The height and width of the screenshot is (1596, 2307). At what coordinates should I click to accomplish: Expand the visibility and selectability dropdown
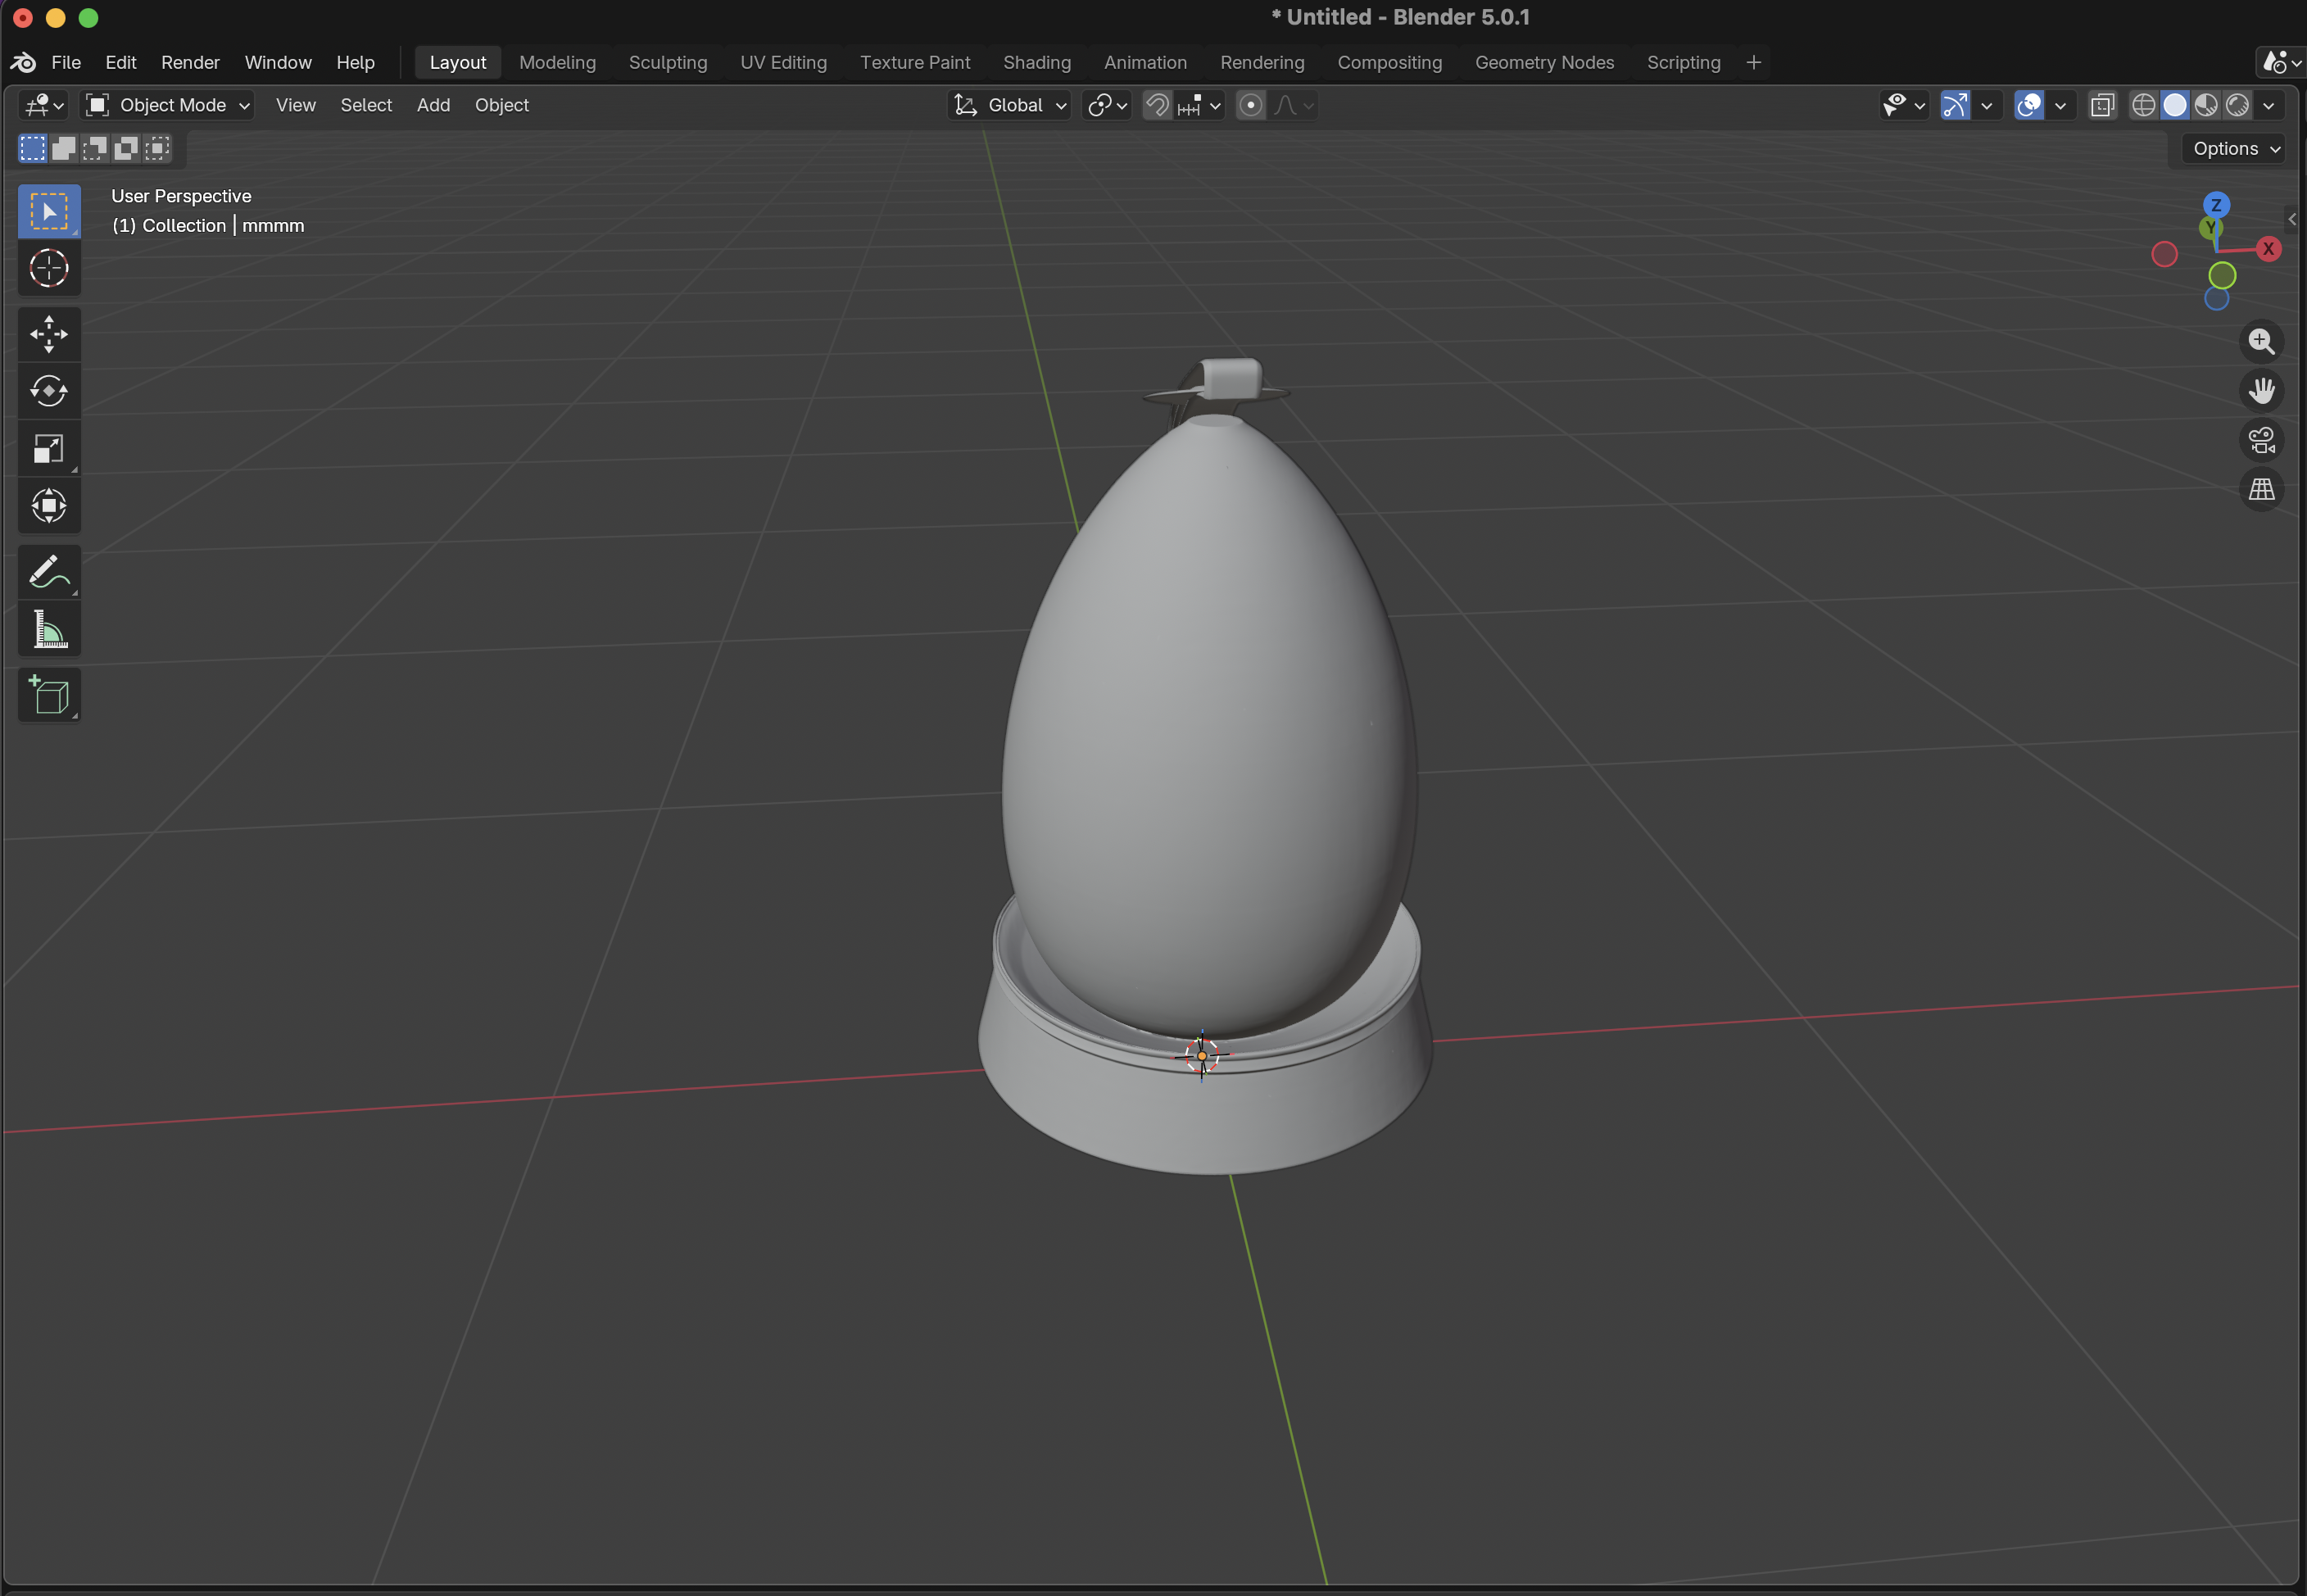(1903, 105)
